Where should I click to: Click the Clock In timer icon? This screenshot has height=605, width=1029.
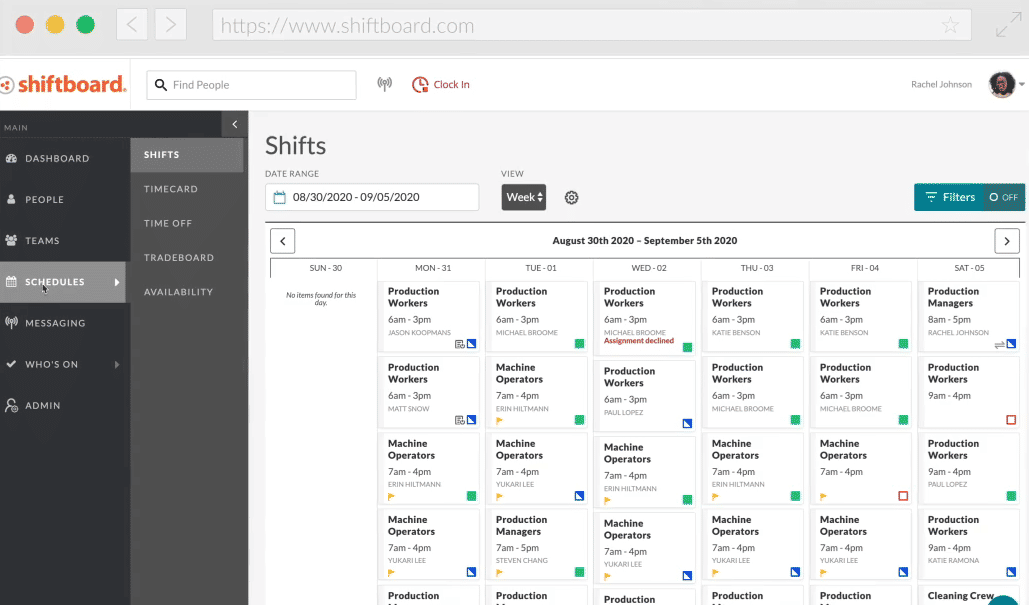tap(420, 85)
